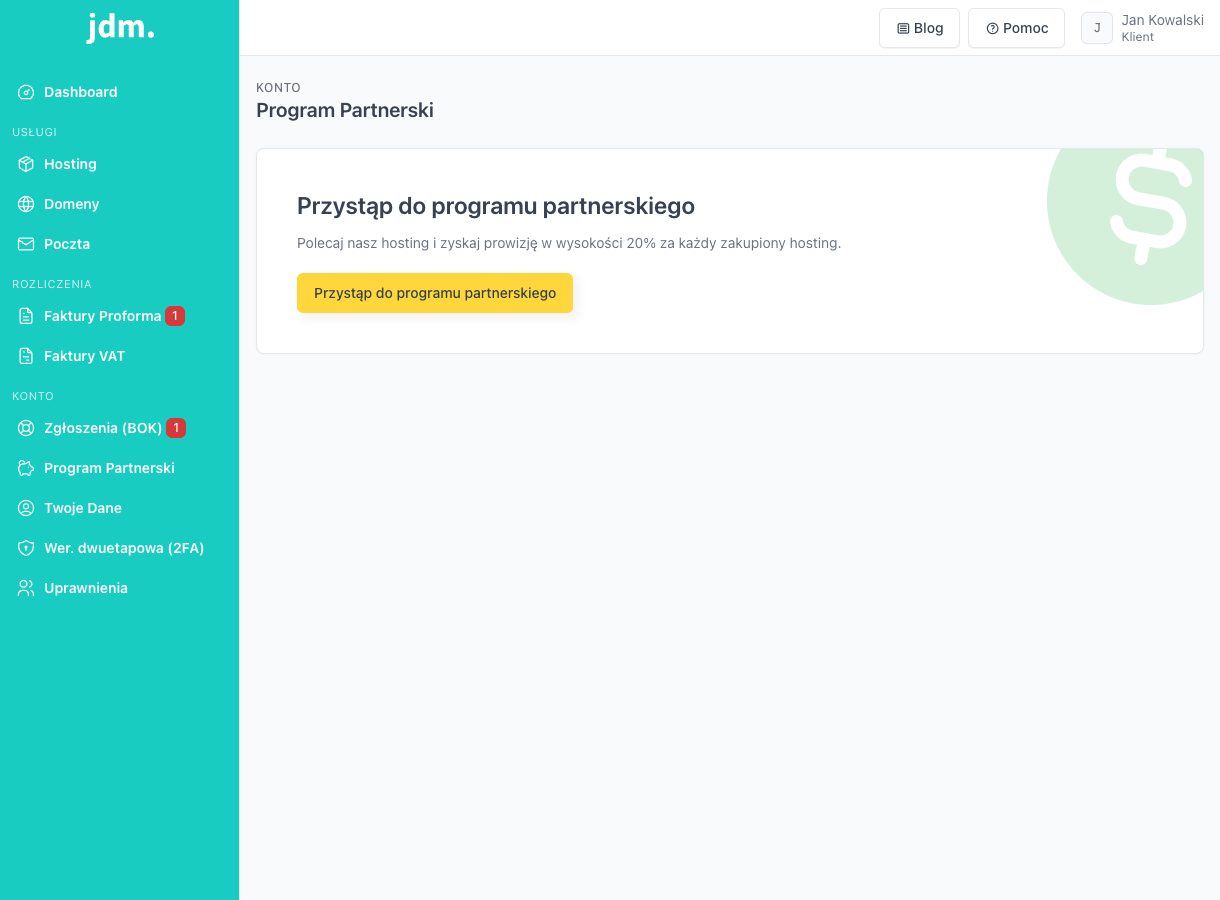1220x900 pixels.
Task: Click the 2FA shield icon
Action: pos(26,548)
